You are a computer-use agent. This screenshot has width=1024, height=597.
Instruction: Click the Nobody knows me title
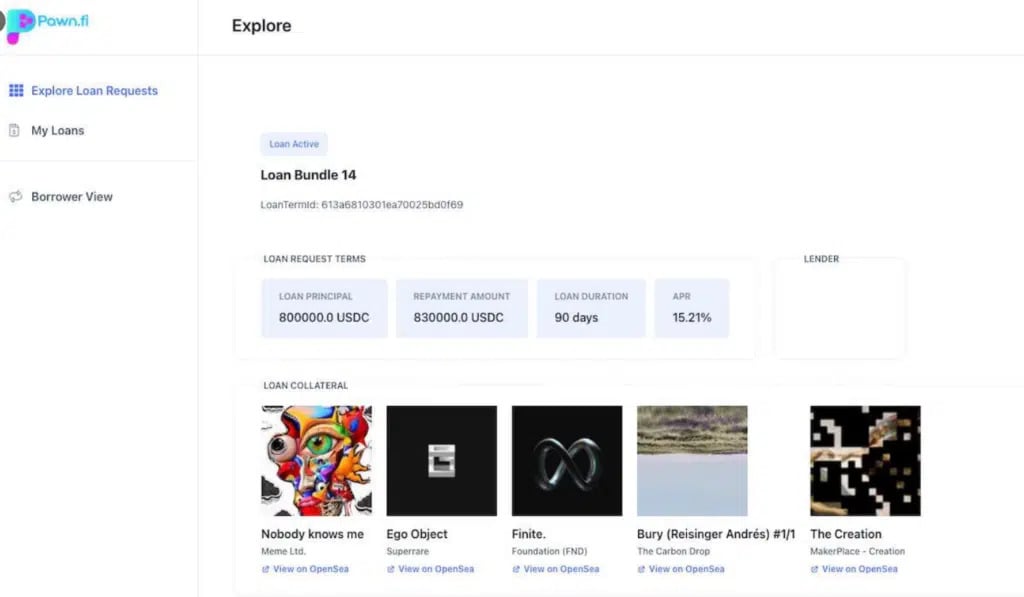point(312,534)
